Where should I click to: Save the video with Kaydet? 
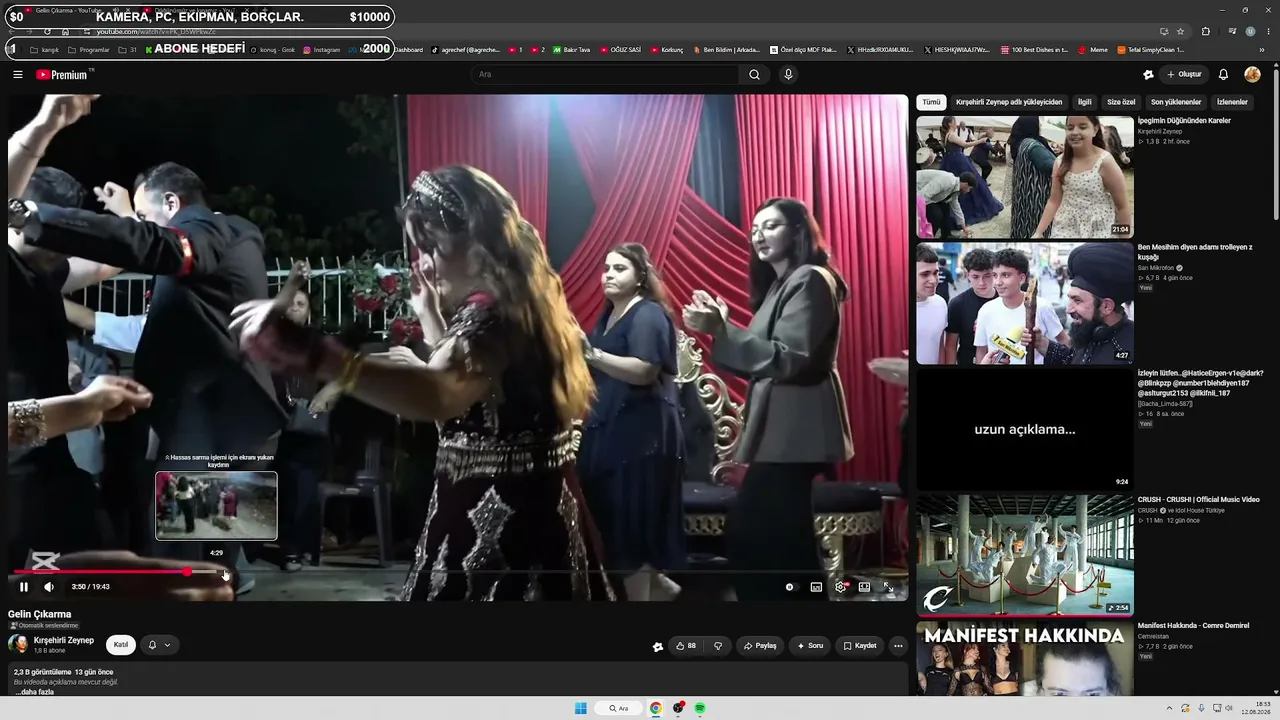pyautogui.click(x=859, y=646)
